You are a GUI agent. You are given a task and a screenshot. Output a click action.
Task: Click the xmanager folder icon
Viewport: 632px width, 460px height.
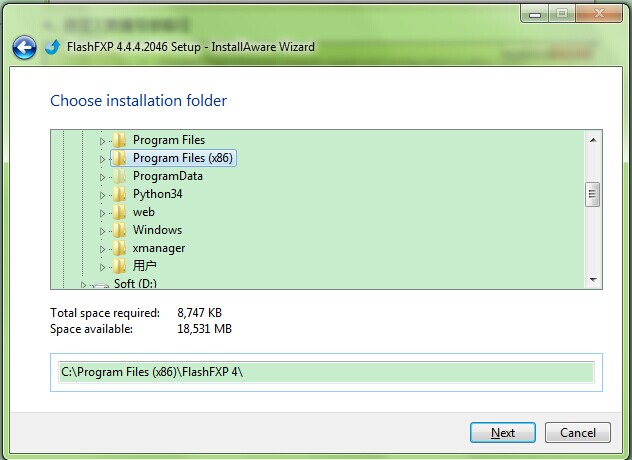tap(119, 248)
